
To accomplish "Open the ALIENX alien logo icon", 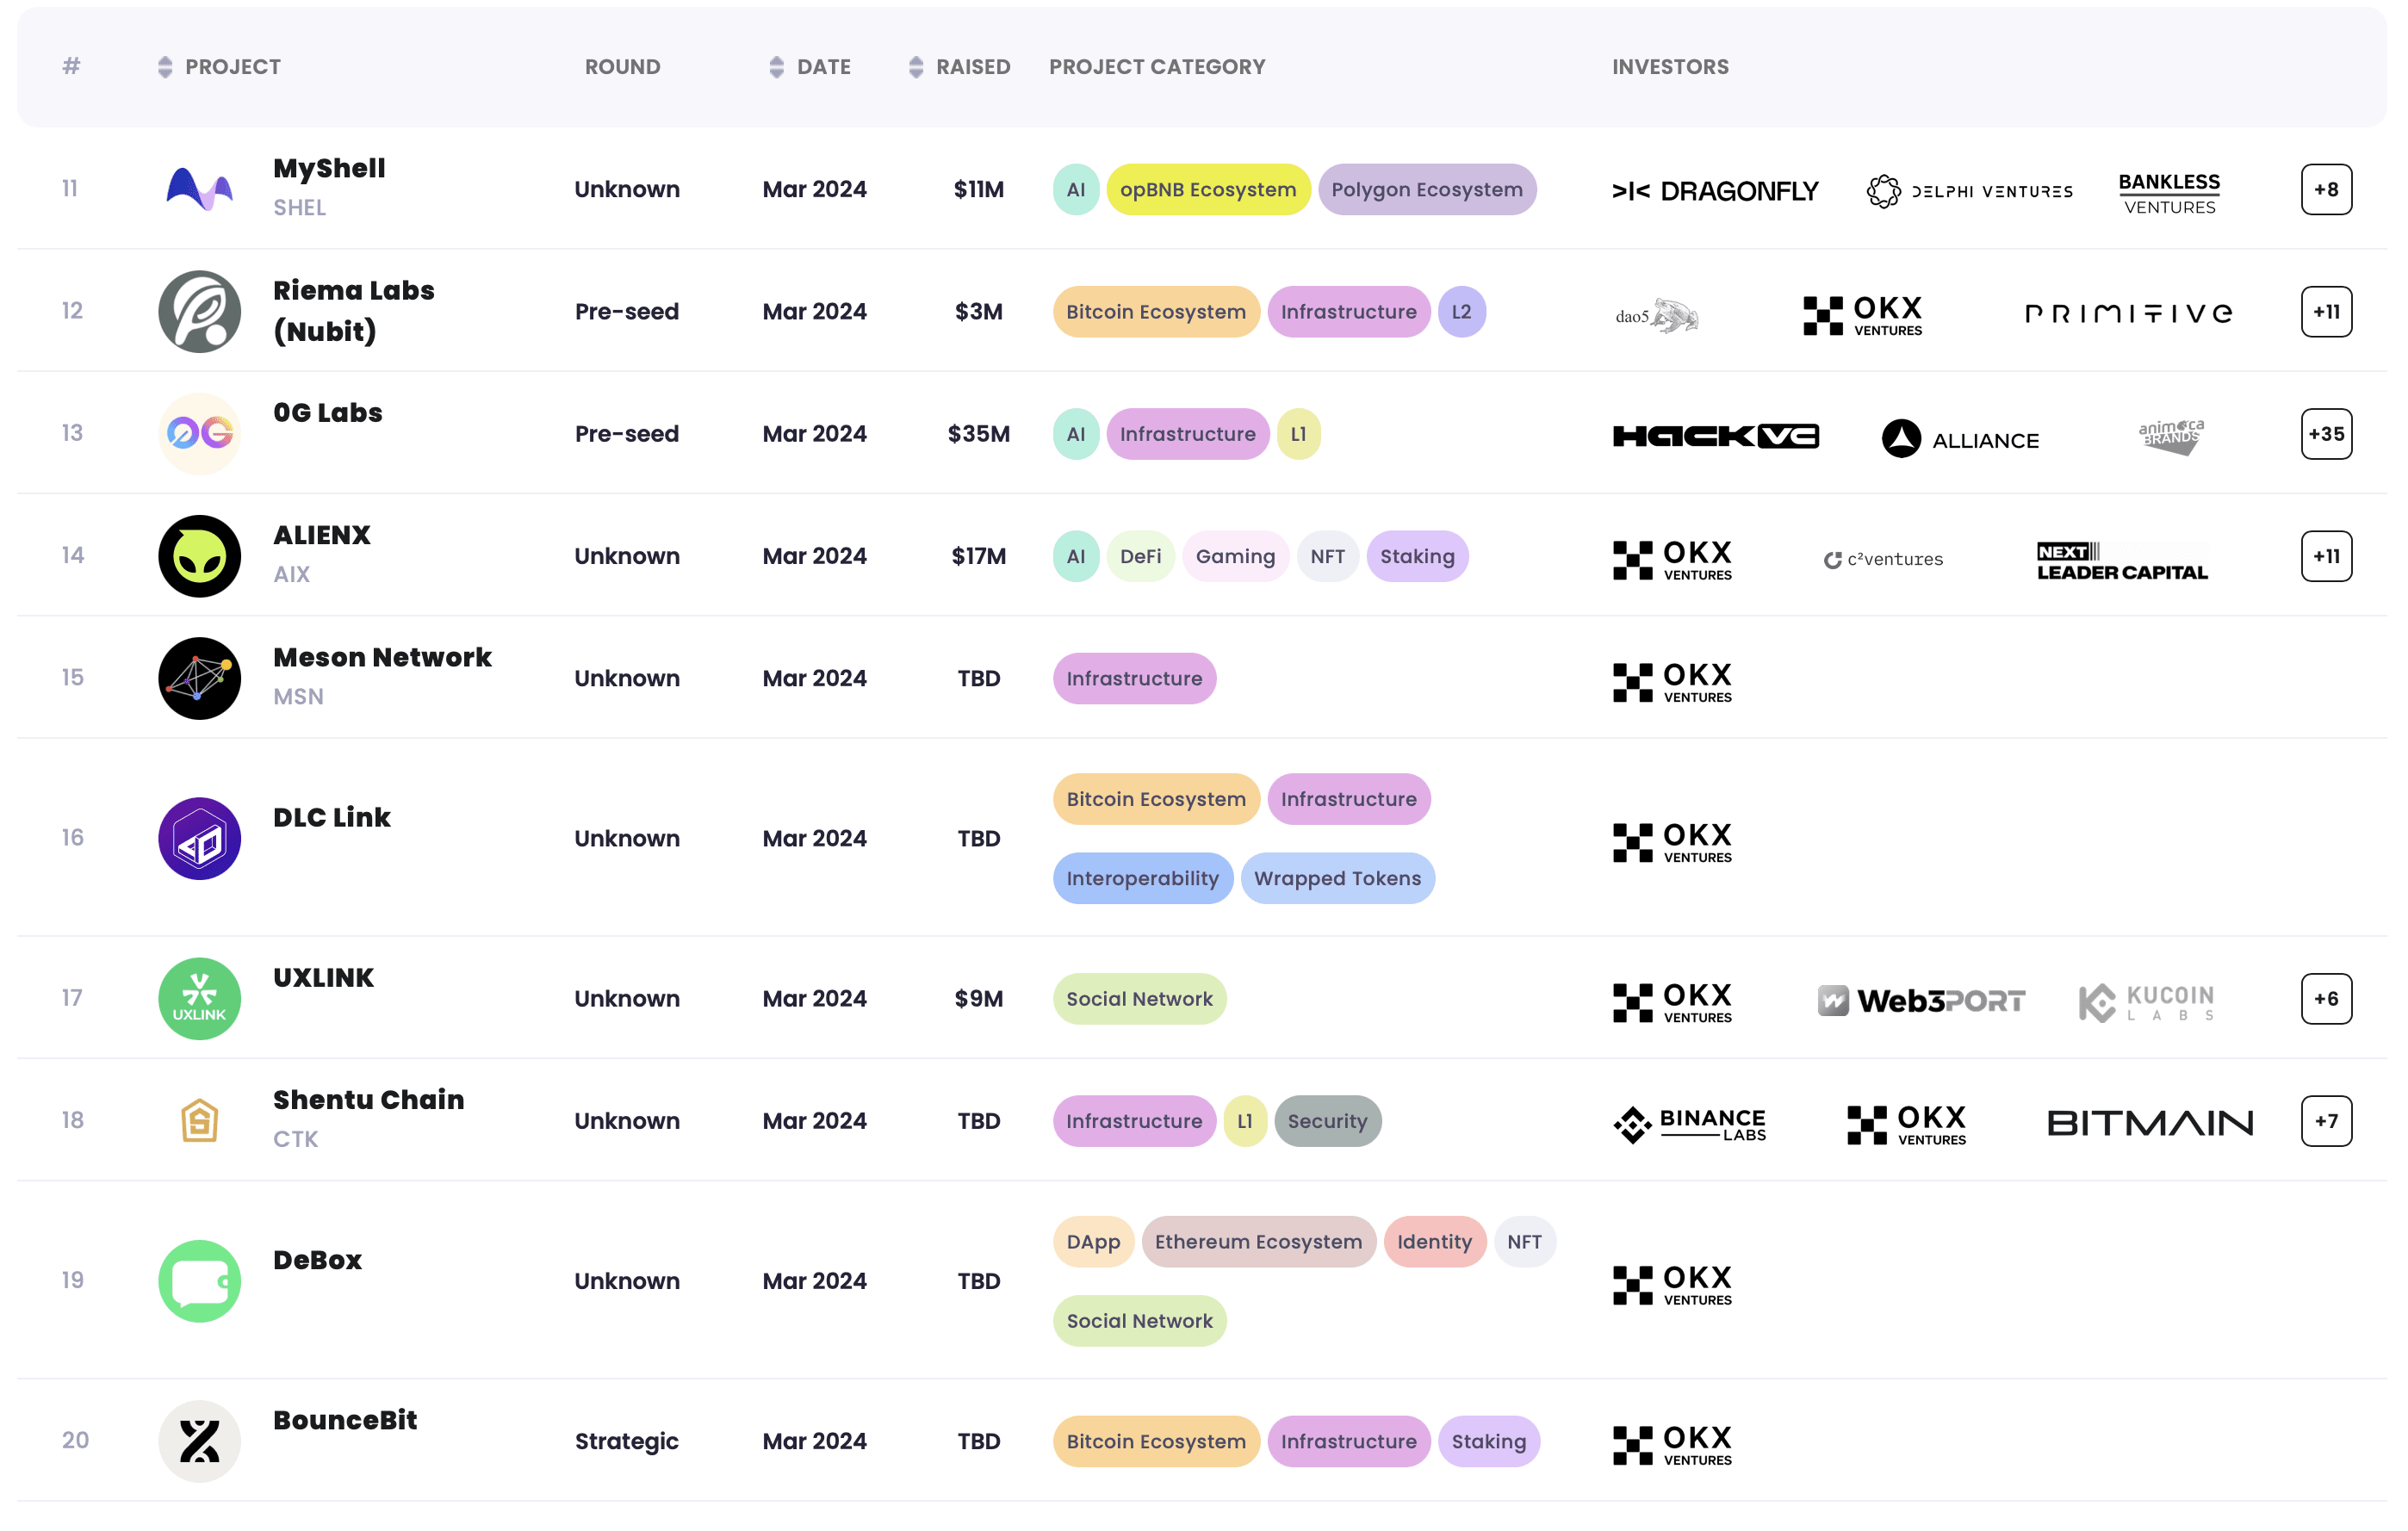I will pyautogui.click(x=199, y=556).
